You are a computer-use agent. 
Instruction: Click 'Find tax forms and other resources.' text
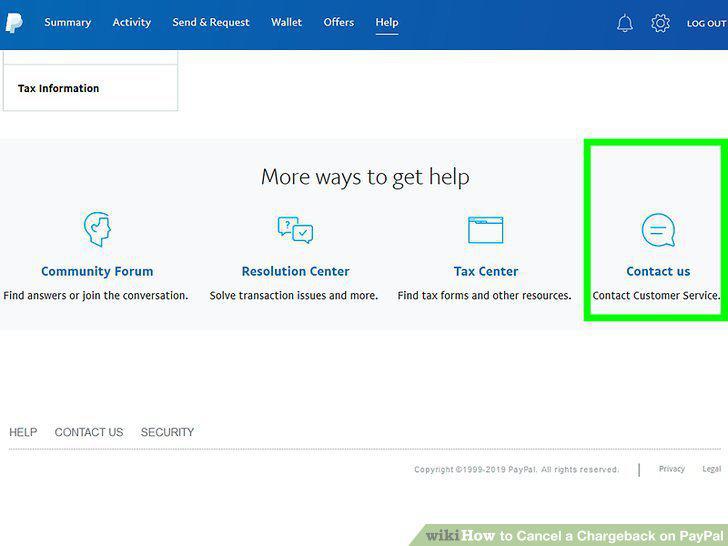click(x=484, y=295)
